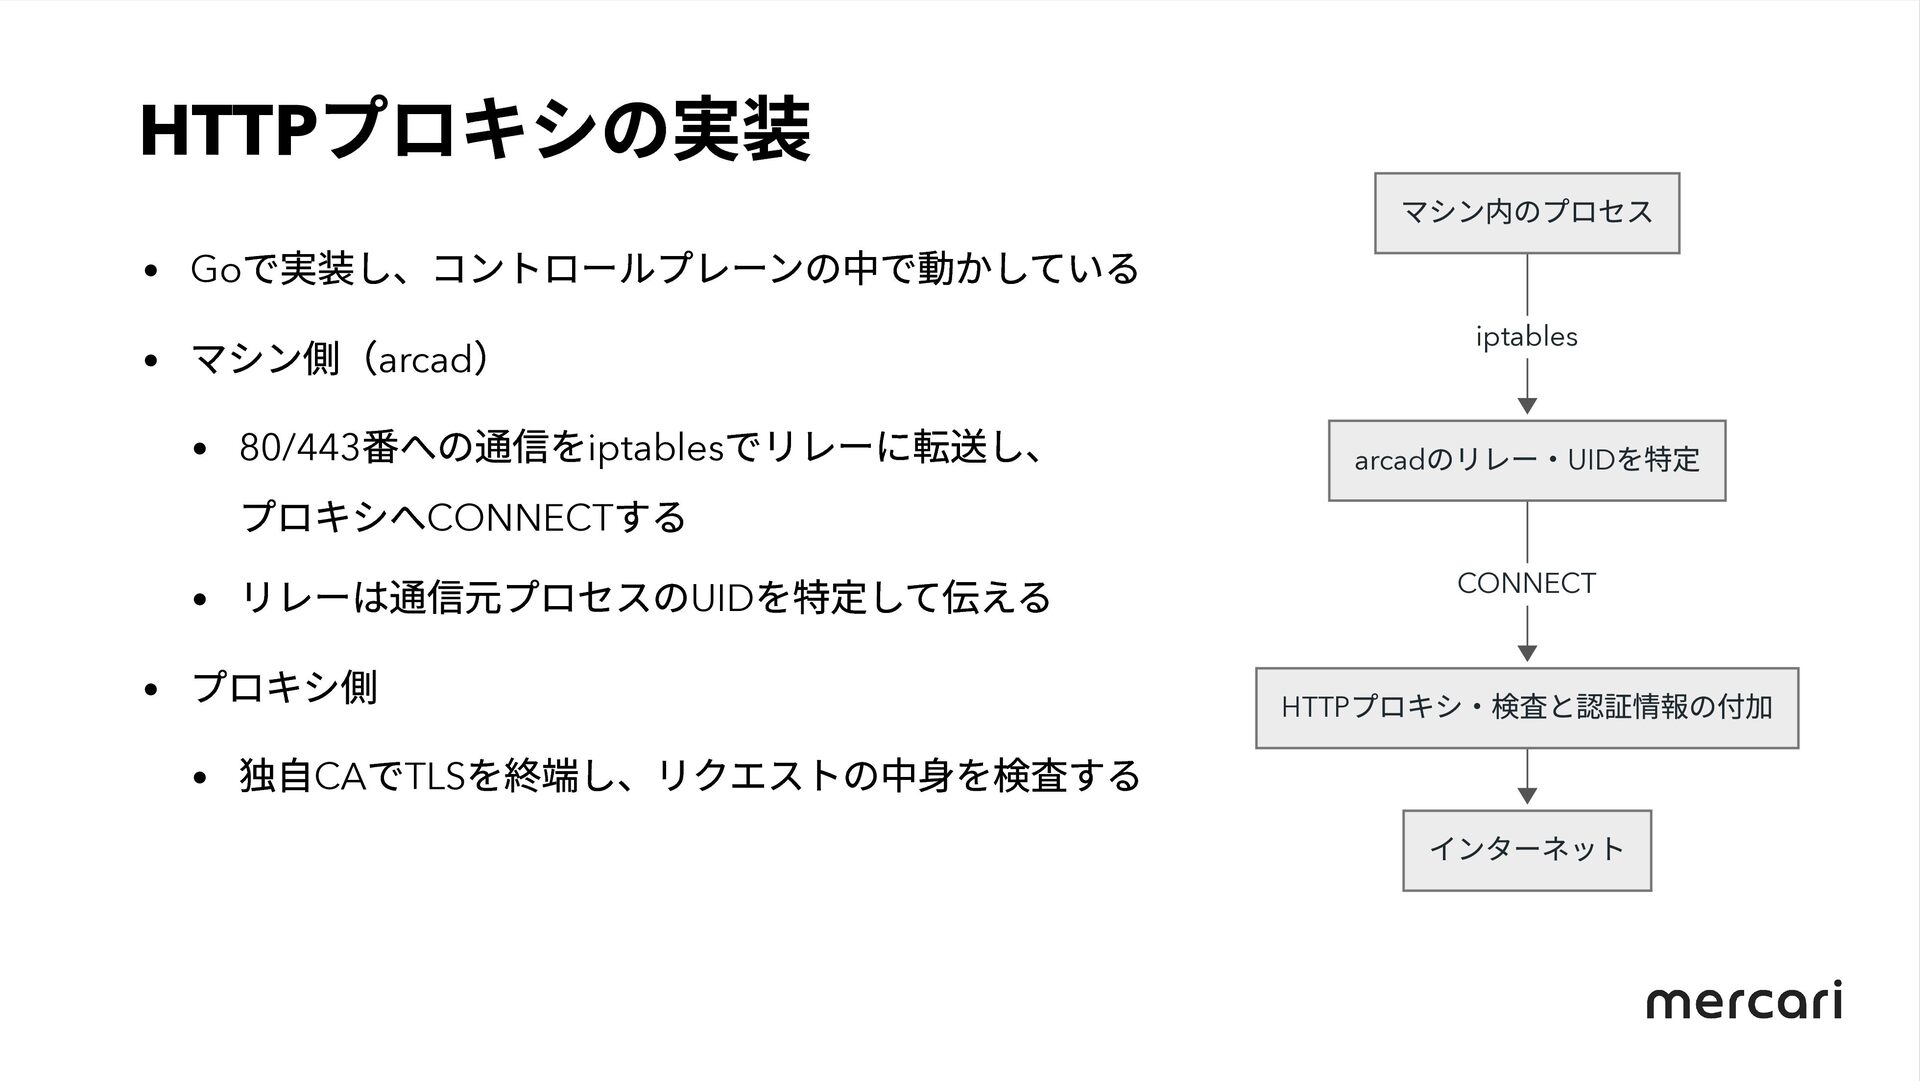Select the マシン側（arcad）bullet text
The height and width of the screenshot is (1081, 1920).
coord(341,359)
